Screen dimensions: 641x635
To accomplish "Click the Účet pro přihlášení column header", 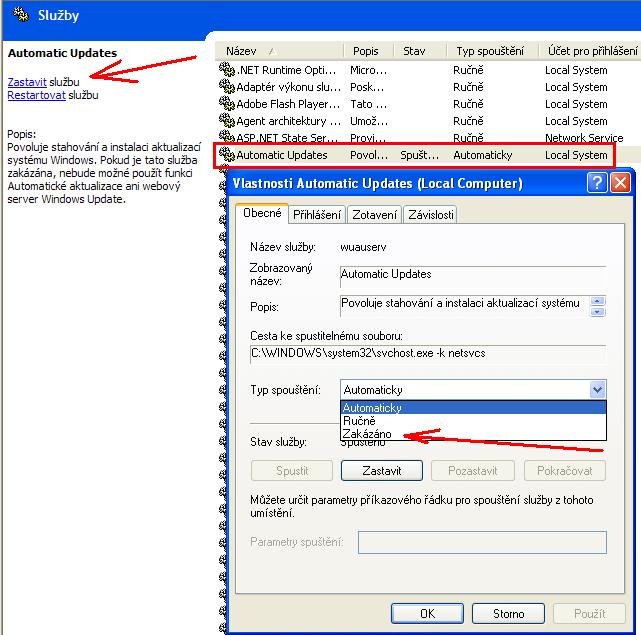I will pos(590,51).
